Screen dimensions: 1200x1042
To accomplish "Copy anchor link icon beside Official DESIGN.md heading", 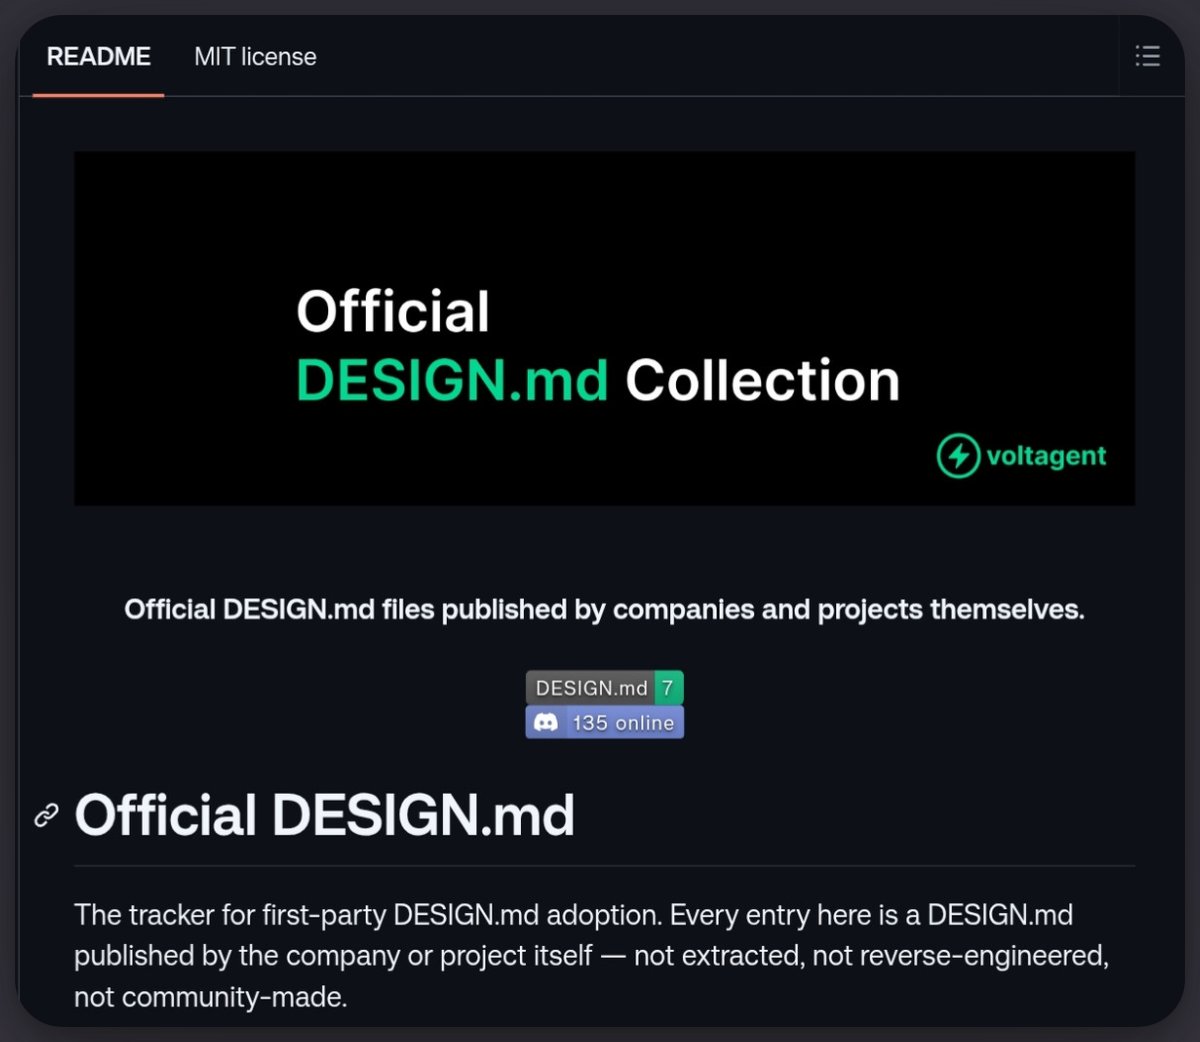I will [46, 816].
